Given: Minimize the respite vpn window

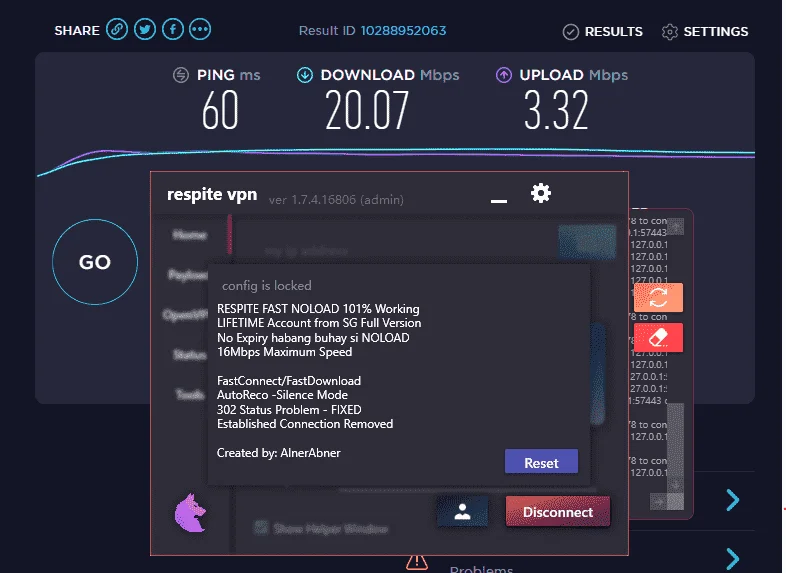Looking at the screenshot, I should click(499, 201).
